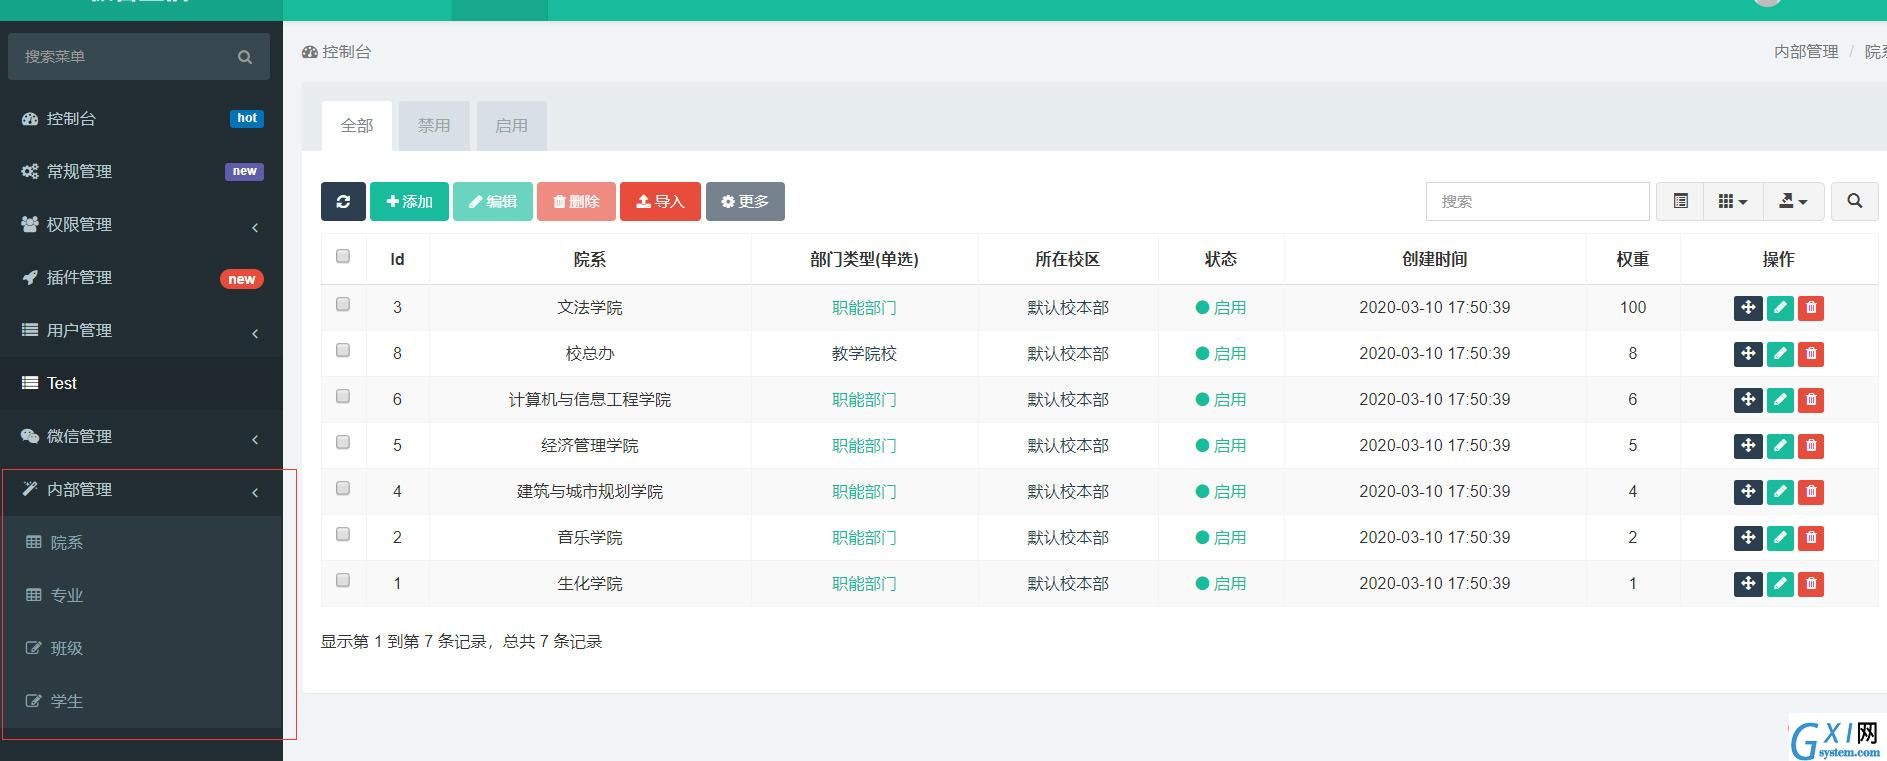Viewport: 1887px width, 761px height.
Task: Delete the 建筑与城市规划学院 row
Action: coord(1811,492)
